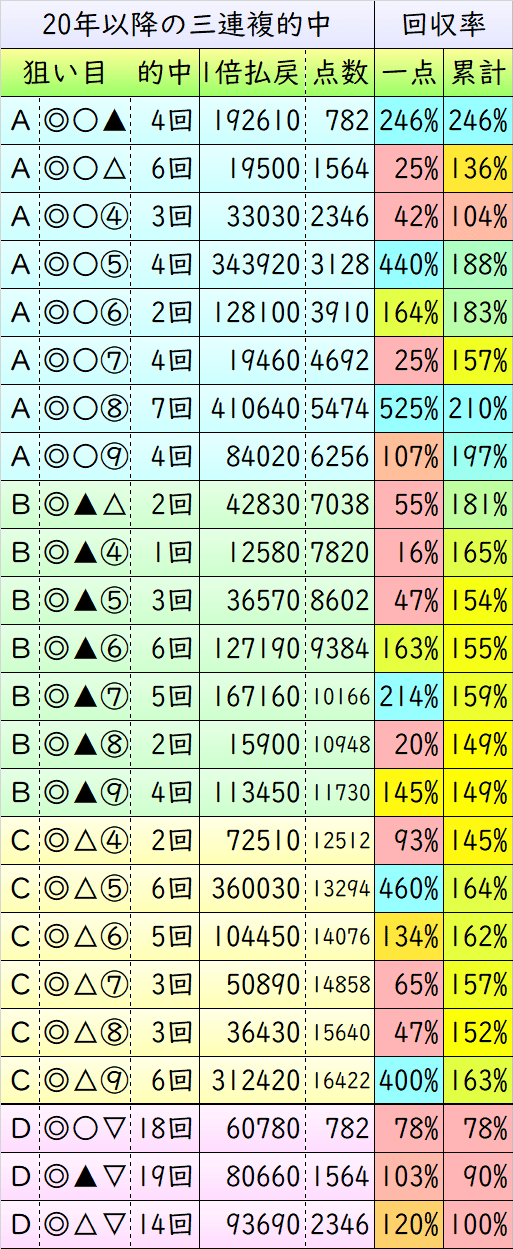Image resolution: width=513 pixels, height=1249 pixels.
Task: Select the payout value 60780
Action: (266, 1129)
